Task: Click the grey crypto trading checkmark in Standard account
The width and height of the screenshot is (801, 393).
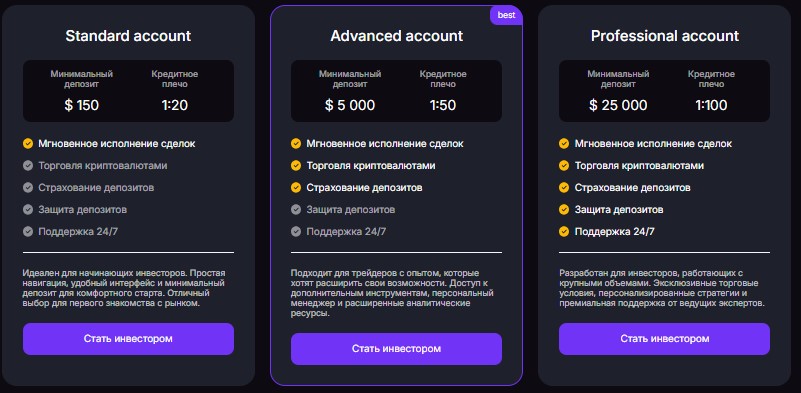Action: (x=28, y=166)
